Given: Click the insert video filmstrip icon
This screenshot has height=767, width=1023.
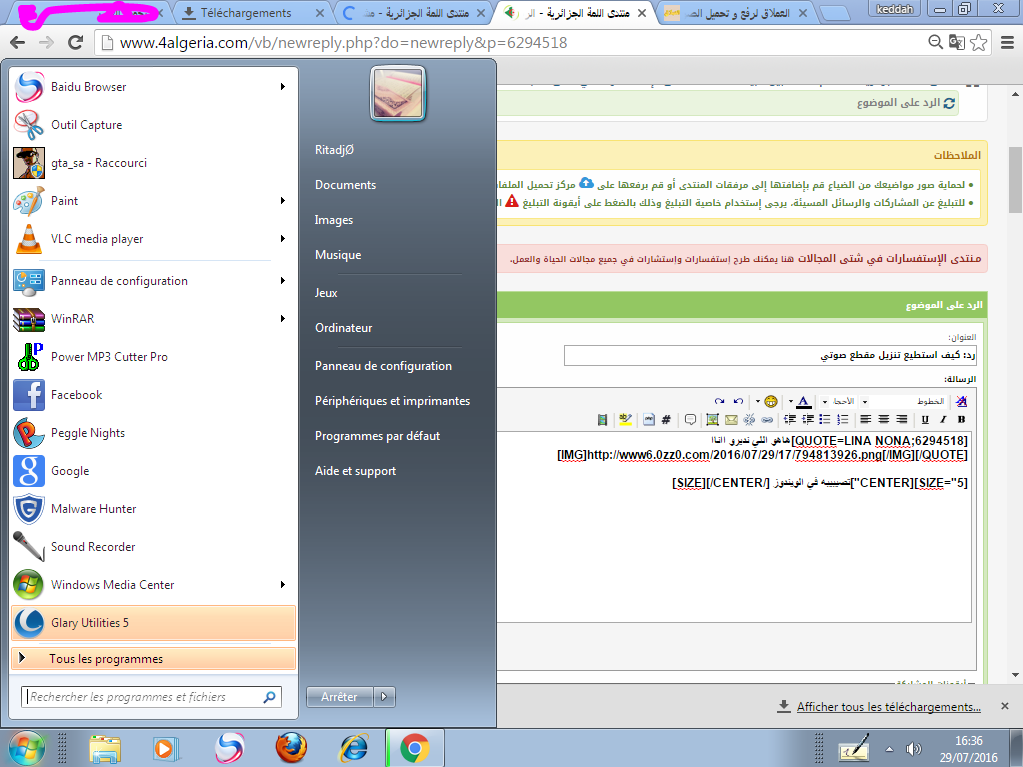Looking at the screenshot, I should click(x=602, y=419).
